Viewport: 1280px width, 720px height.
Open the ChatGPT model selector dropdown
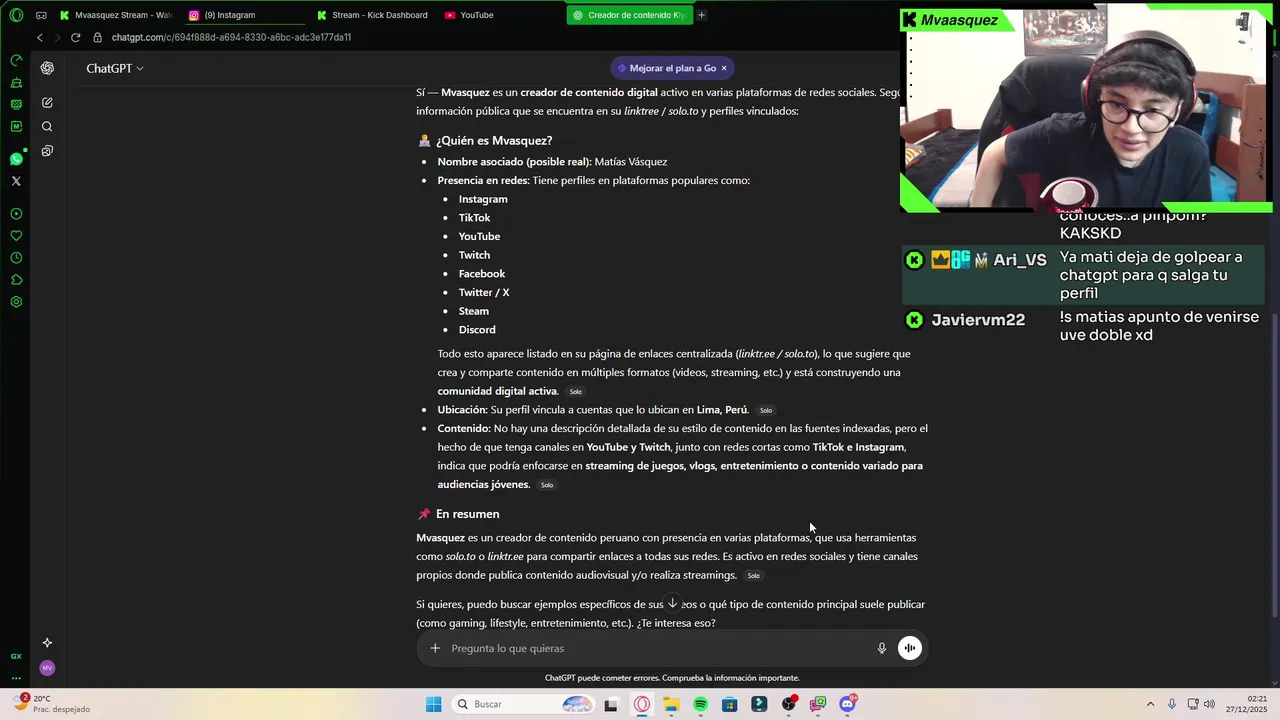pos(114,68)
